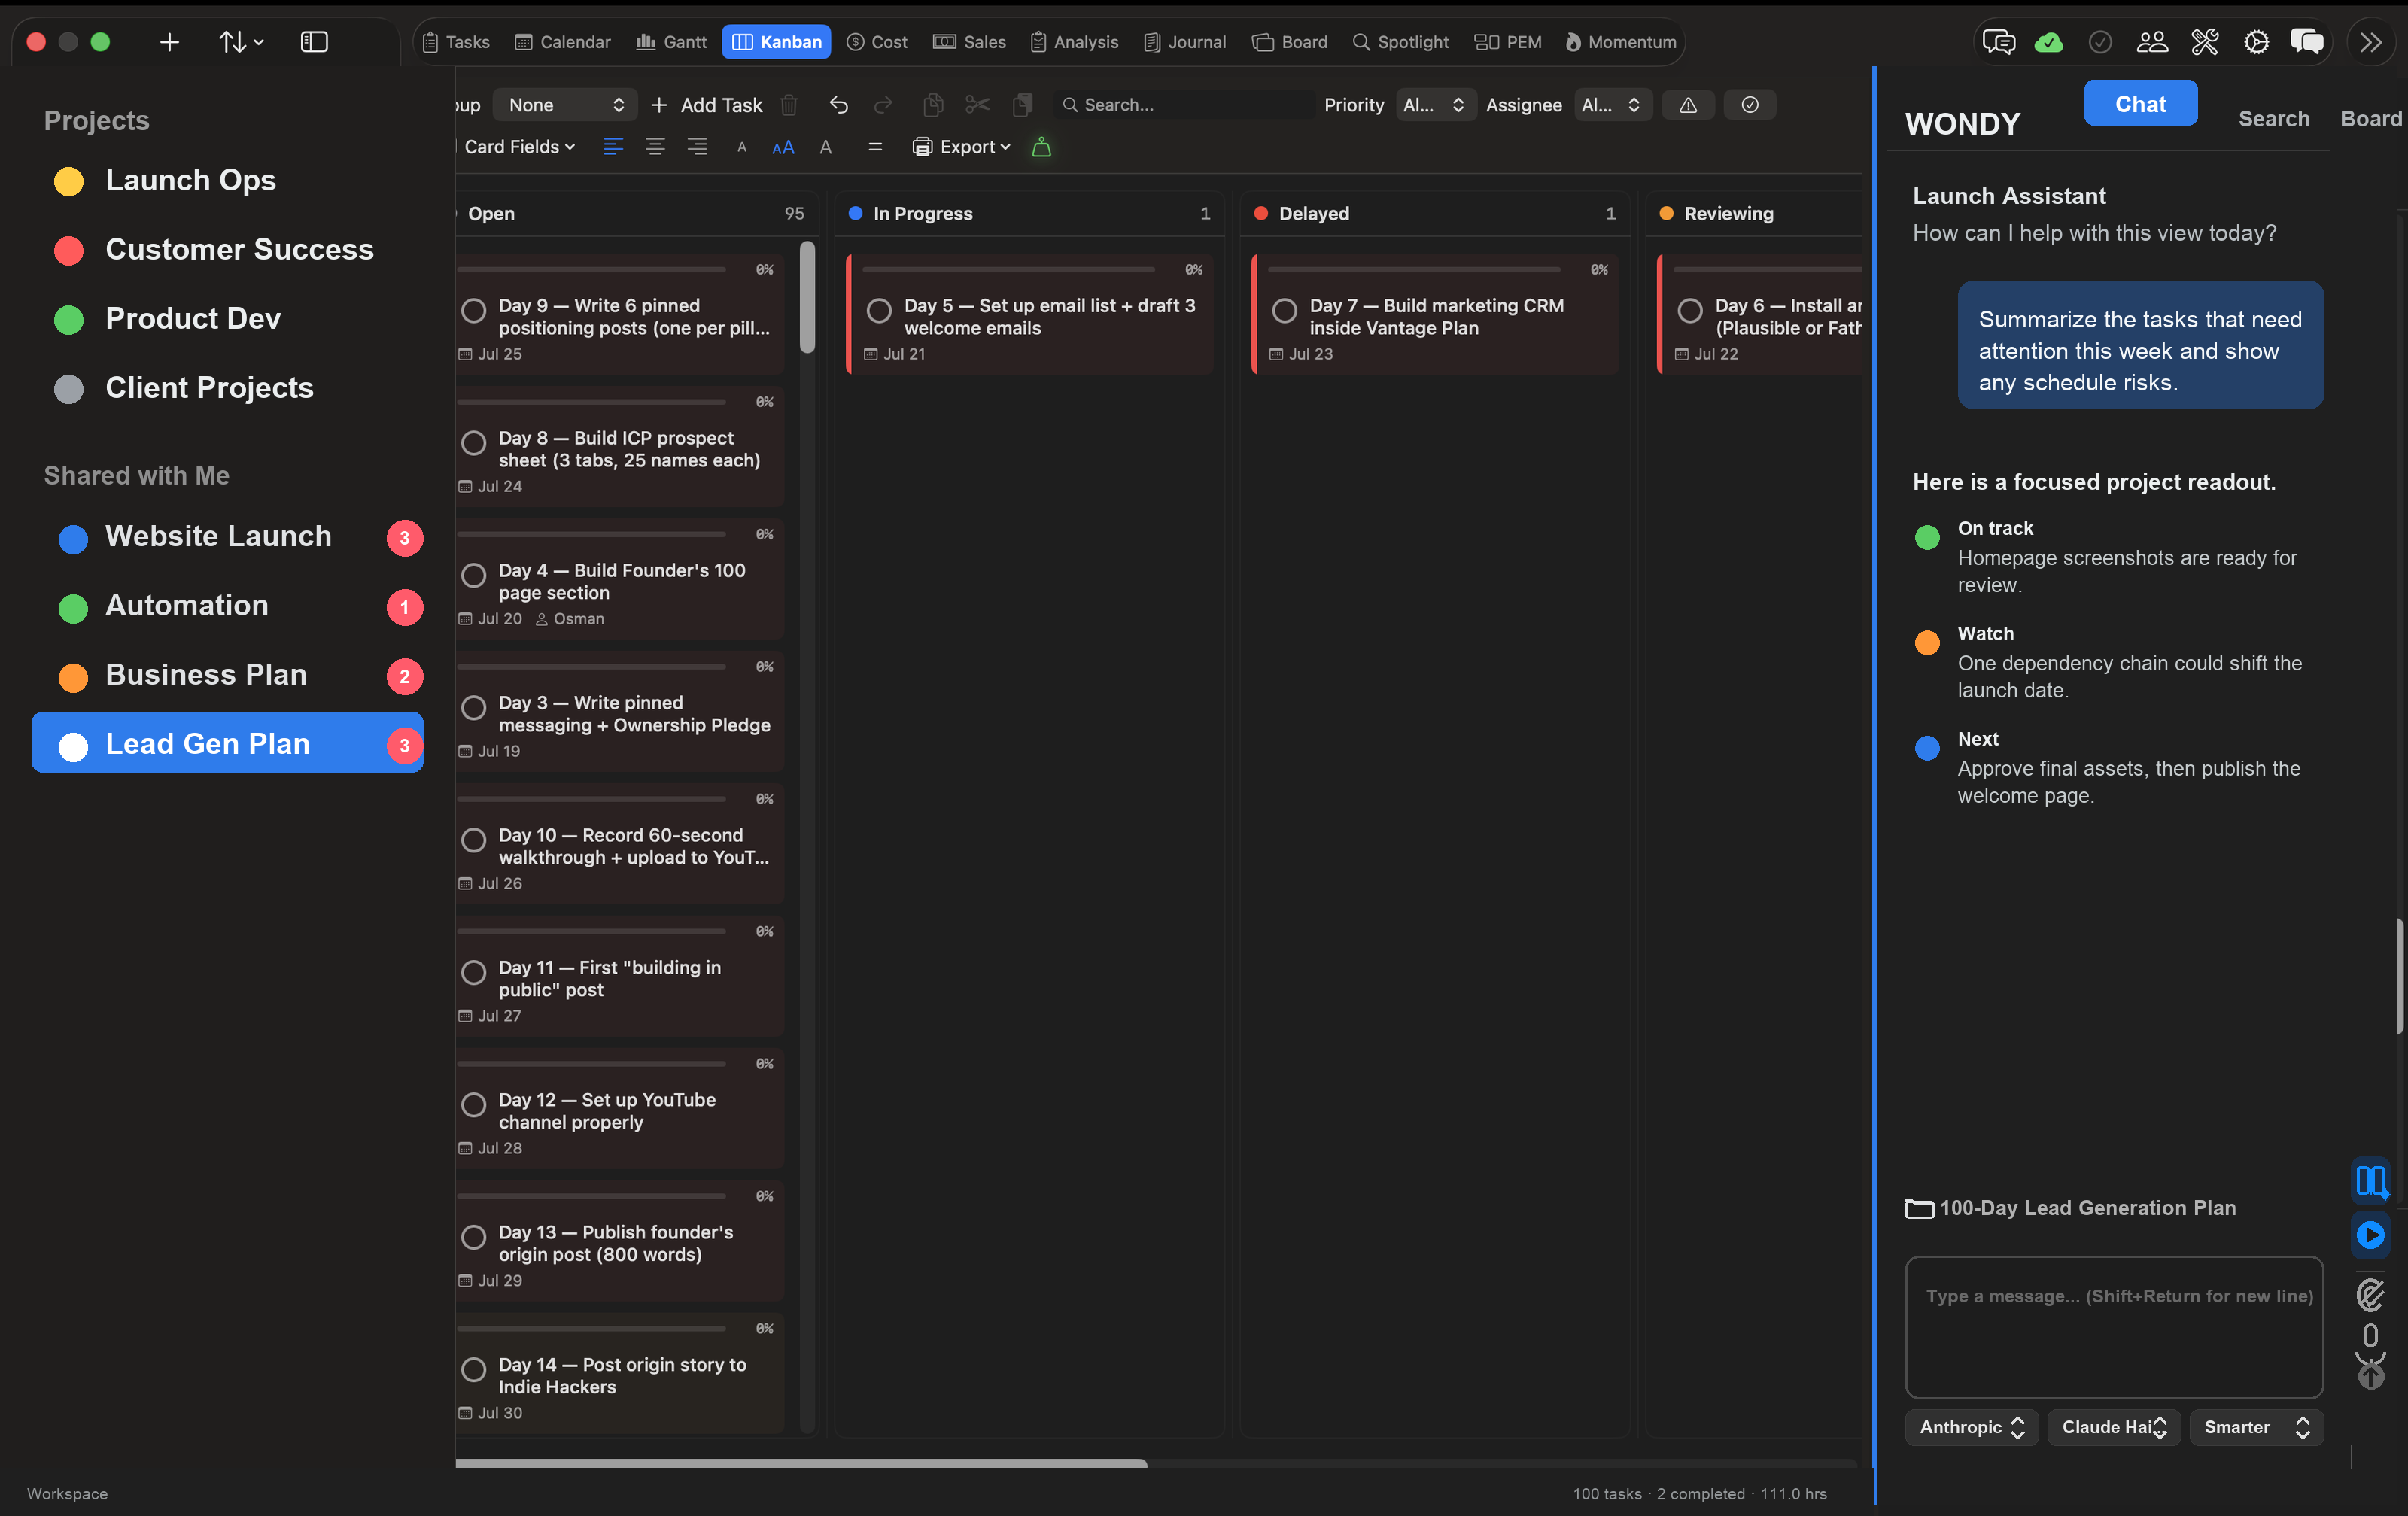Open the Export dropdown
The height and width of the screenshot is (1516, 2408).
[961, 147]
